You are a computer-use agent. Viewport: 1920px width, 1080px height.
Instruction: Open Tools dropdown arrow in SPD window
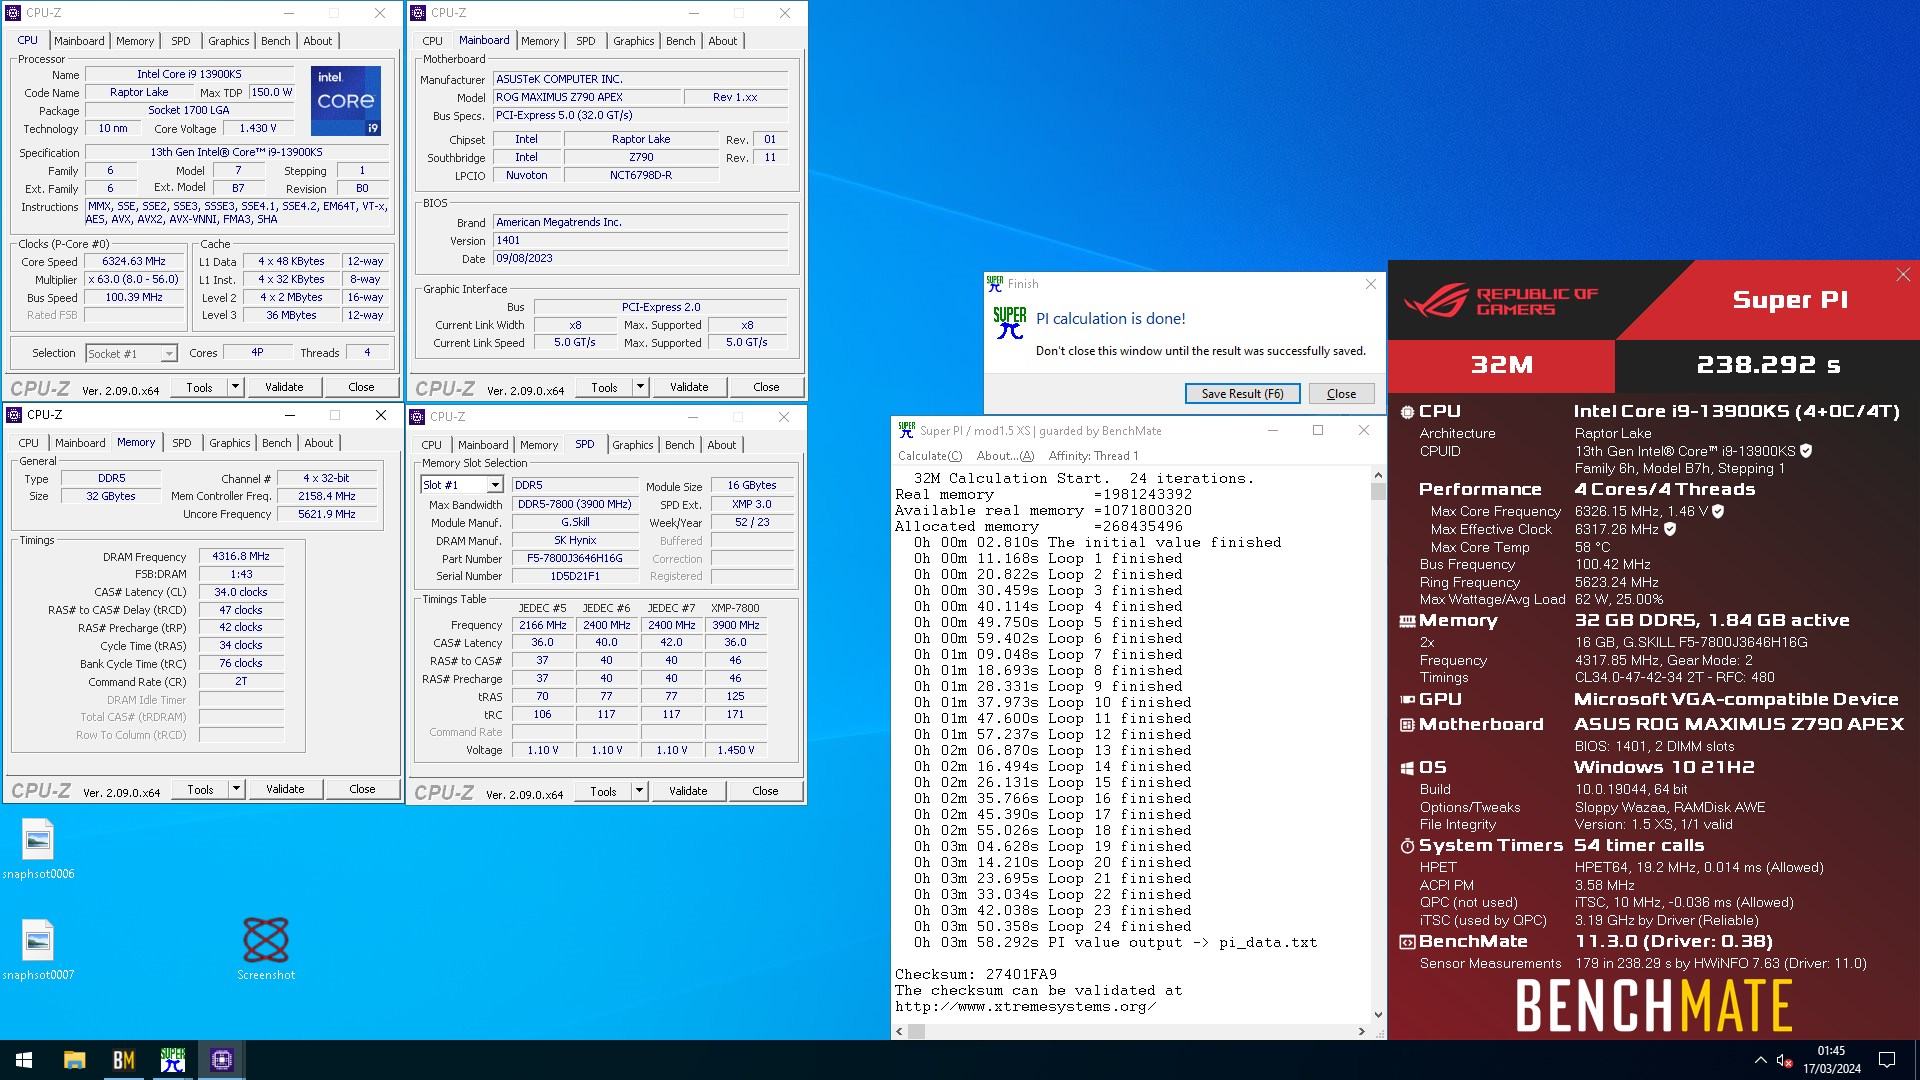(x=639, y=791)
